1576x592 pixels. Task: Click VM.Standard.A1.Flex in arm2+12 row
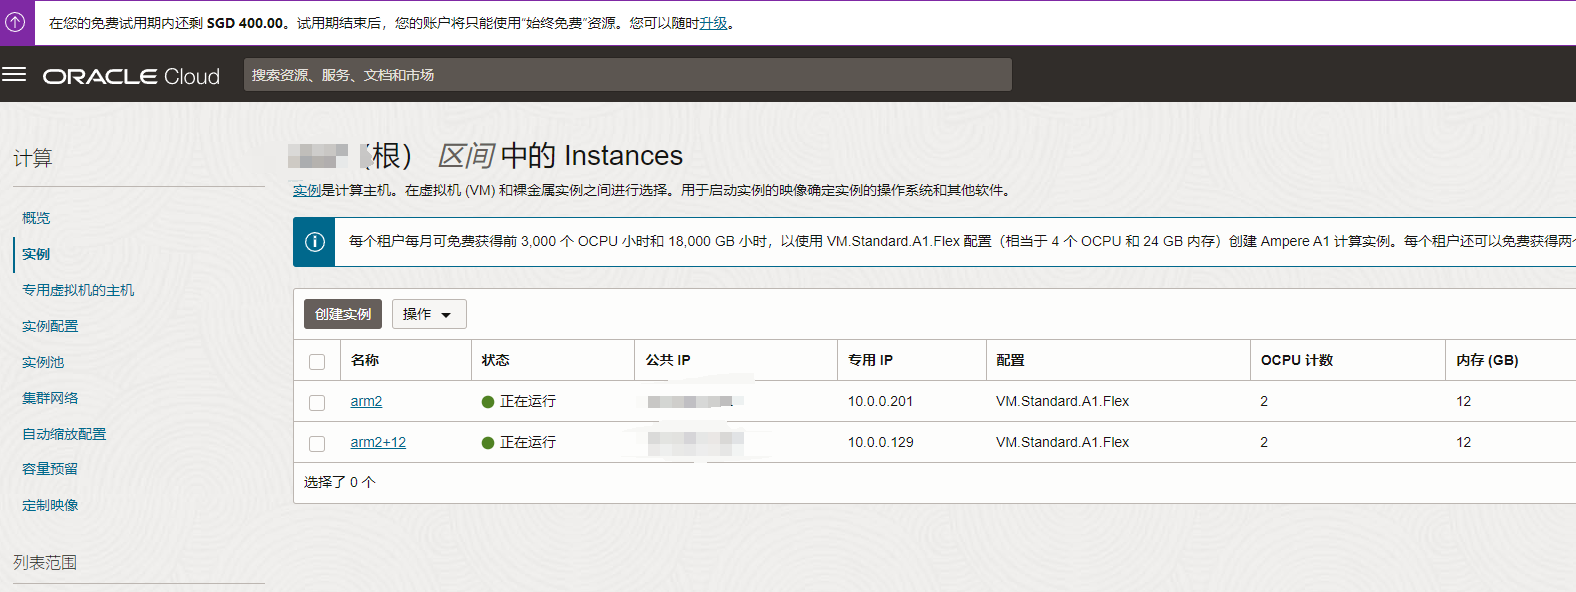pos(1062,442)
